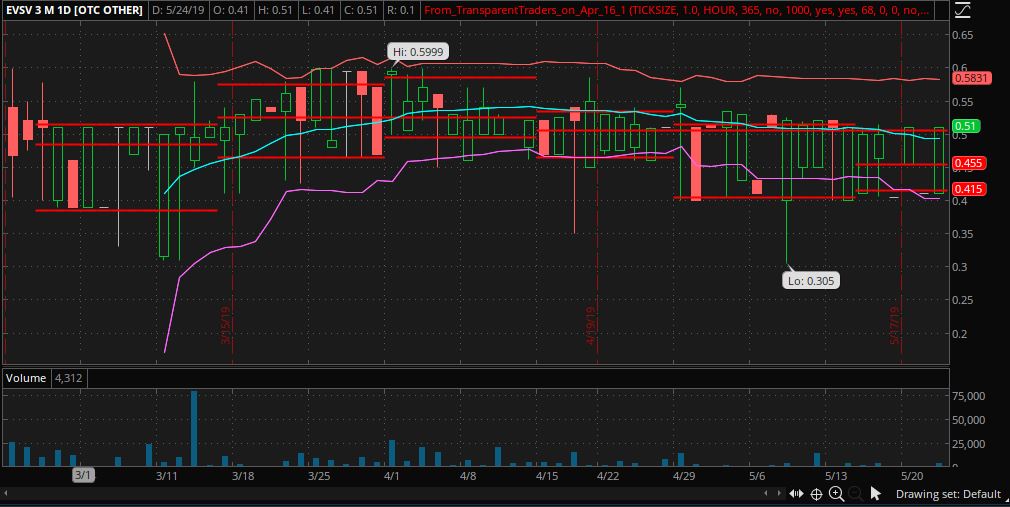Click the 4/8 date on time axis
The height and width of the screenshot is (507, 1010).
pos(468,476)
